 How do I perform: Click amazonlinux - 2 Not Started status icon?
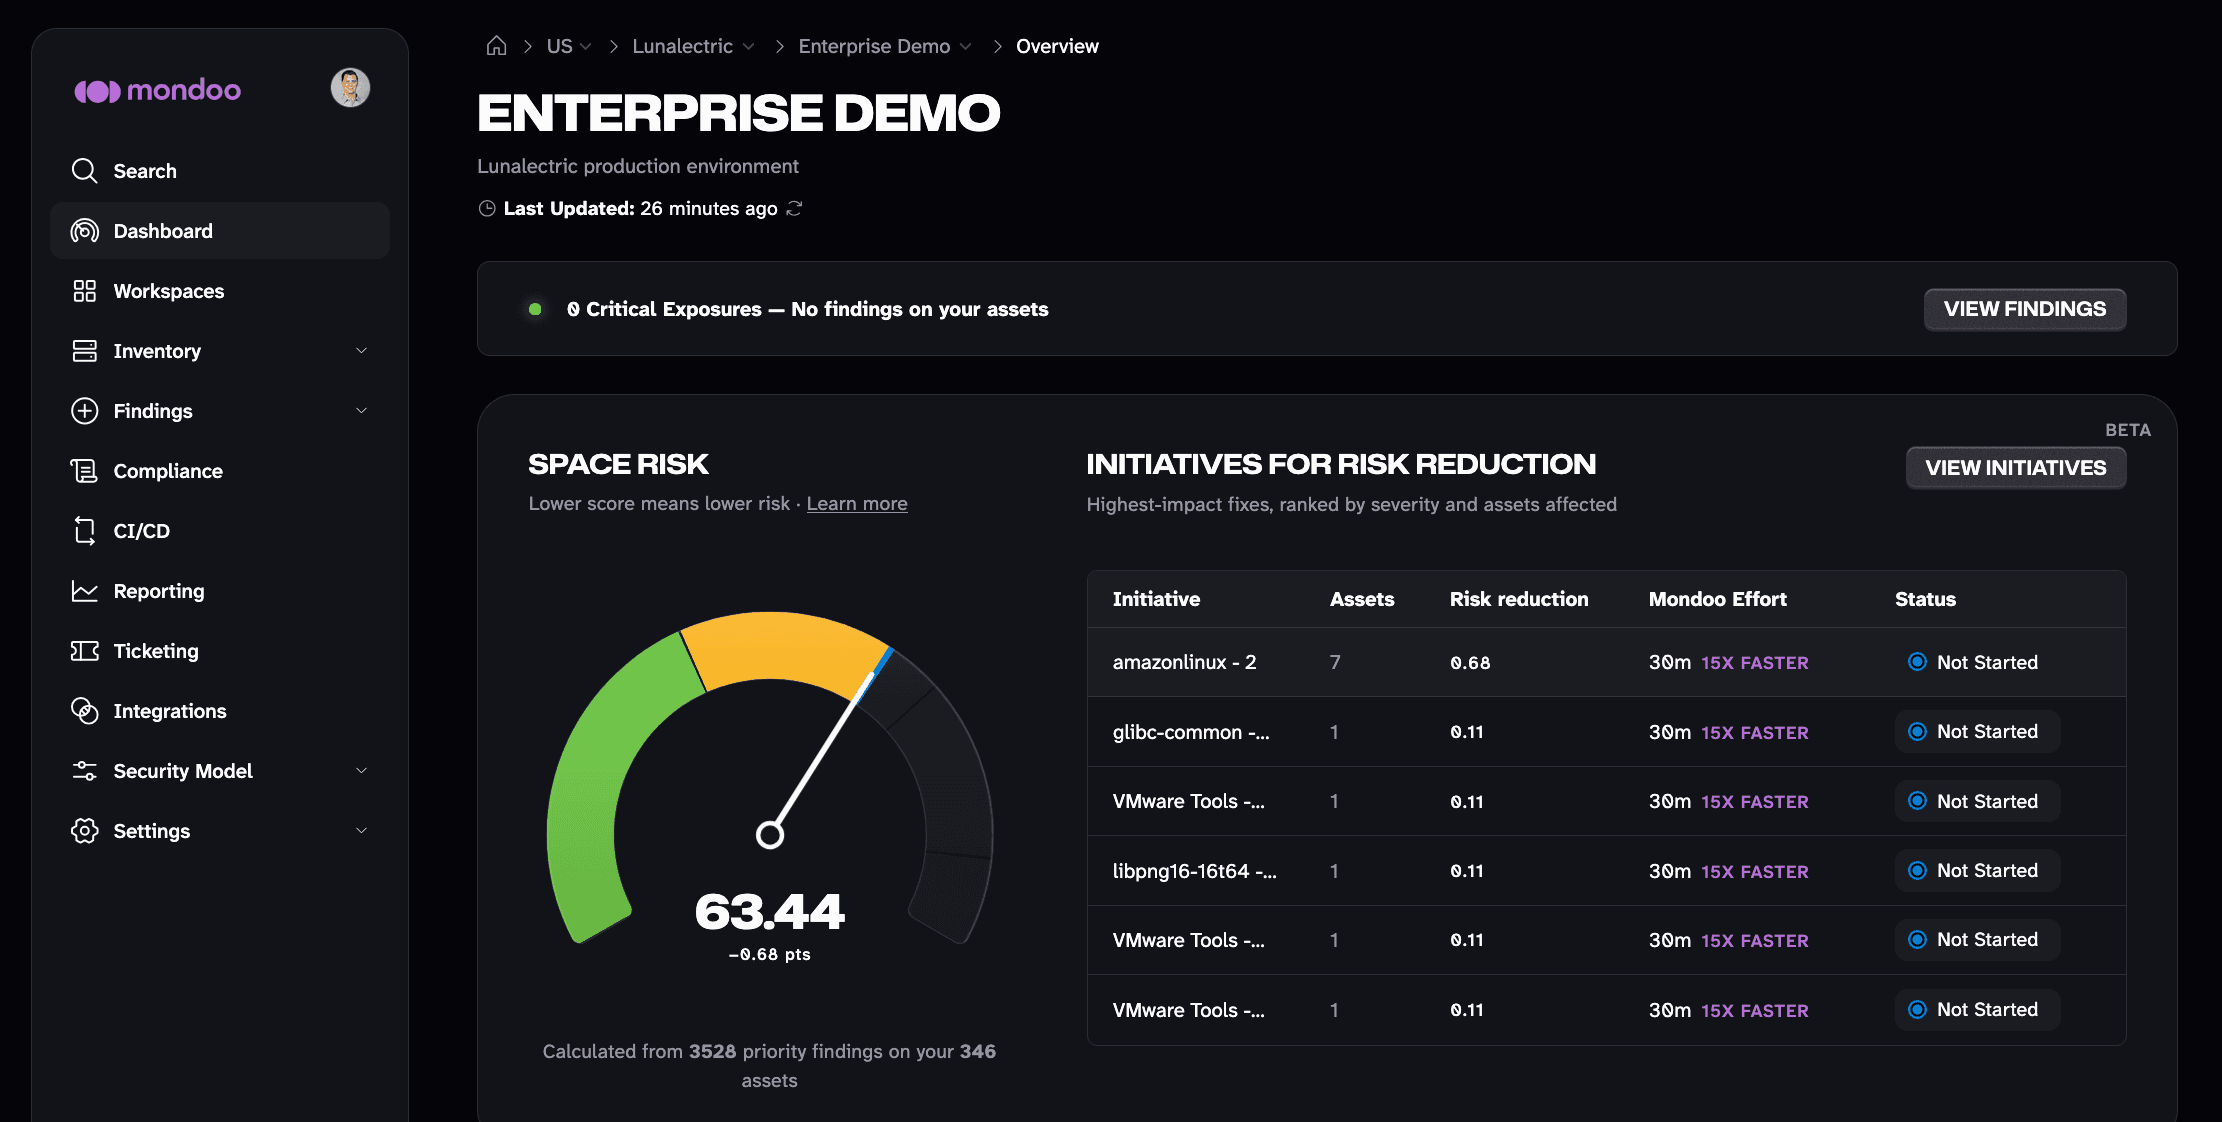point(1917,662)
